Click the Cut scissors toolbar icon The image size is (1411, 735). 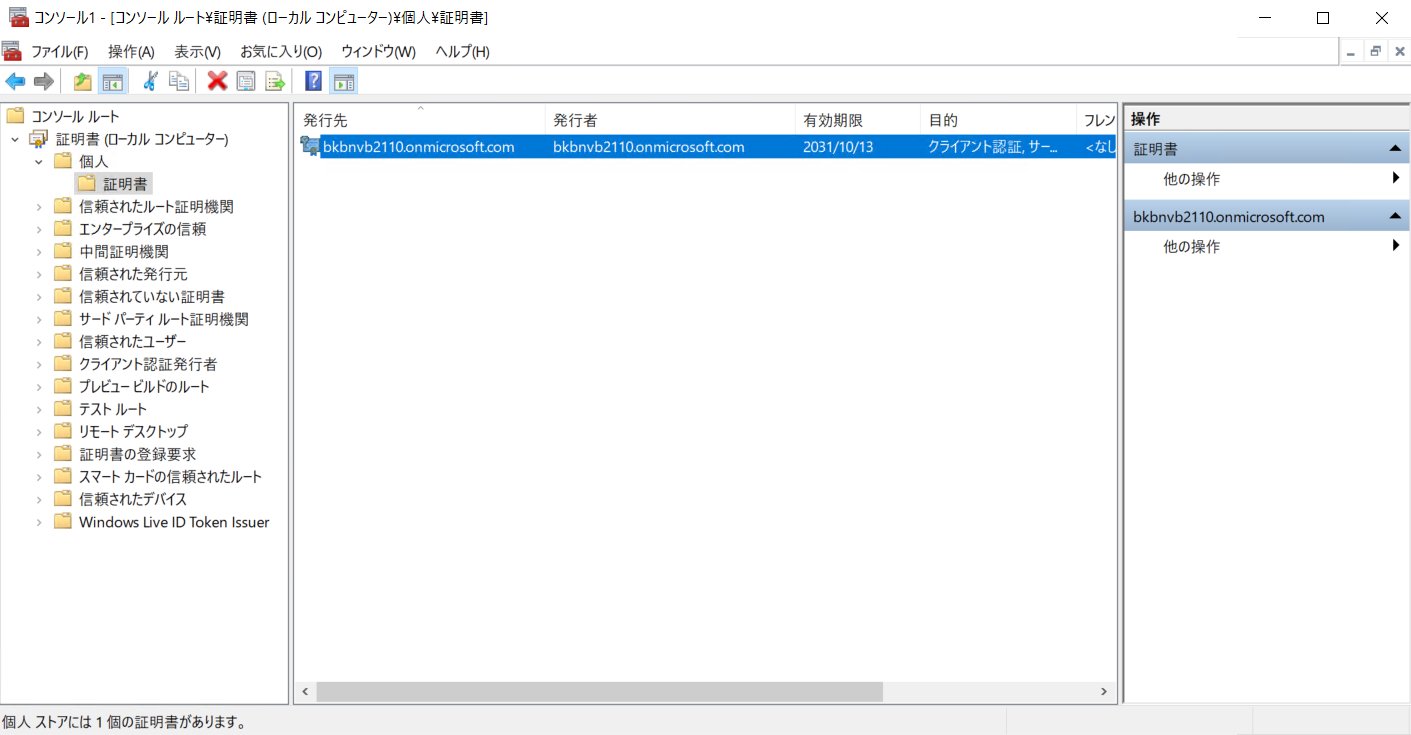[x=150, y=81]
